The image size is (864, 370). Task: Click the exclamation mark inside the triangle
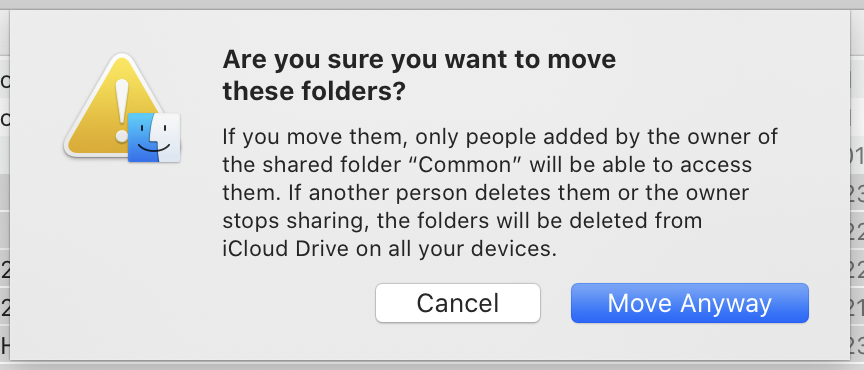[x=121, y=108]
